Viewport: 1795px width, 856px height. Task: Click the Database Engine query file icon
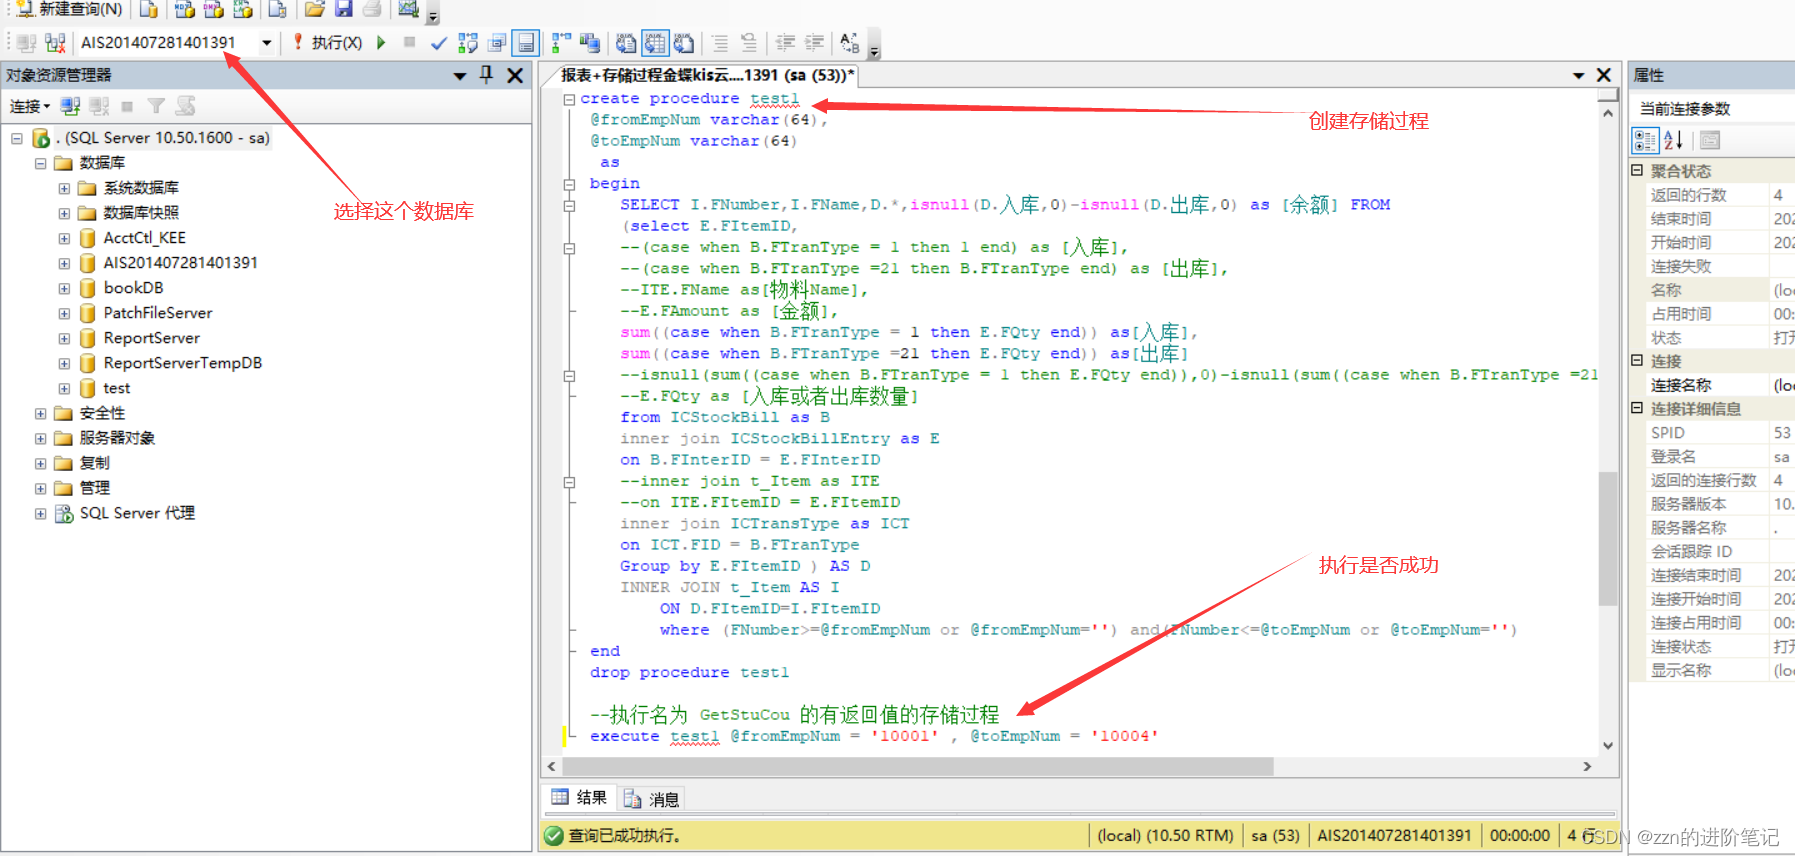tap(148, 9)
